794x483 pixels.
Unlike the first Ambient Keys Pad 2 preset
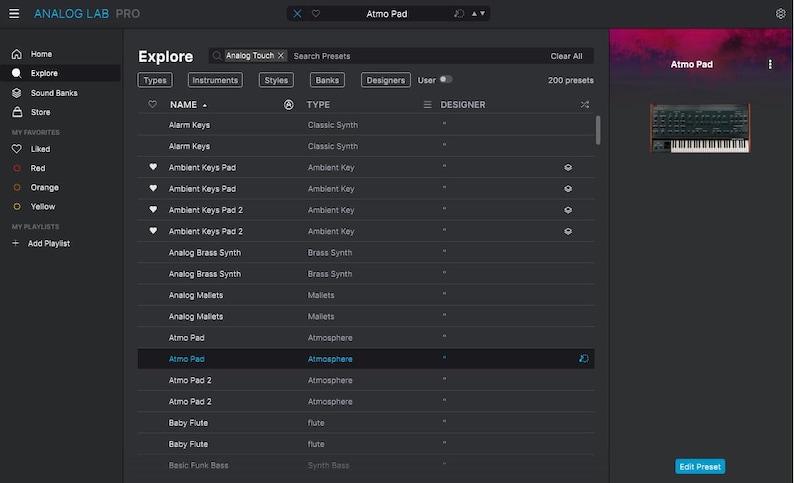pyautogui.click(x=153, y=209)
